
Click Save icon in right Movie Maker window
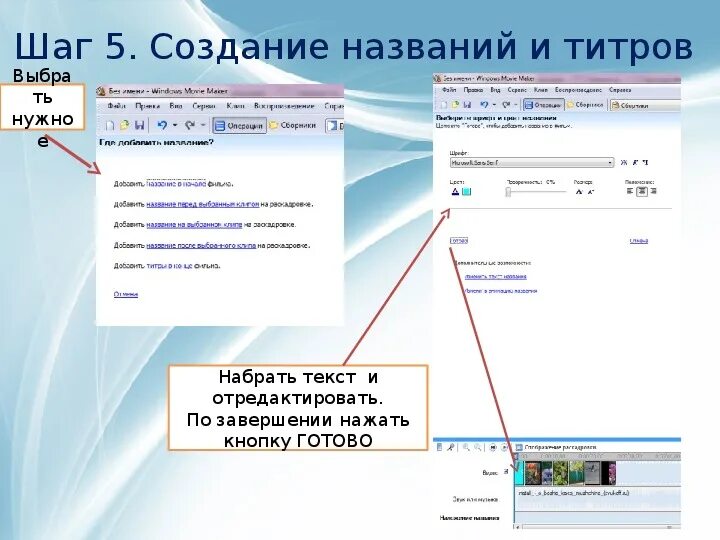click(467, 105)
